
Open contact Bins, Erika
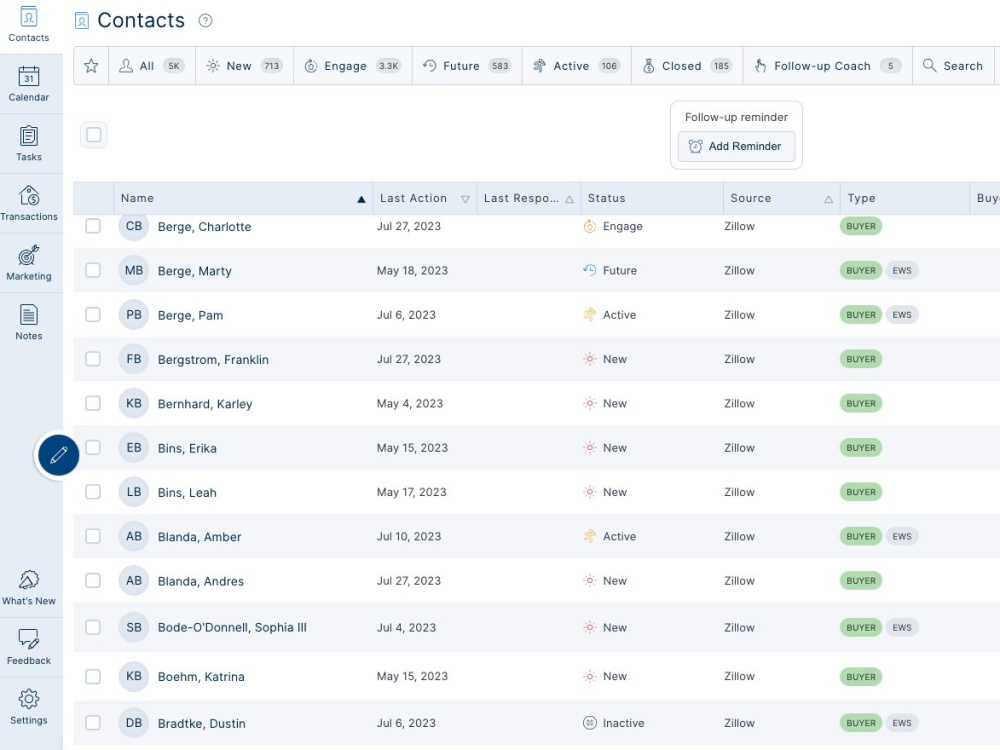point(187,448)
